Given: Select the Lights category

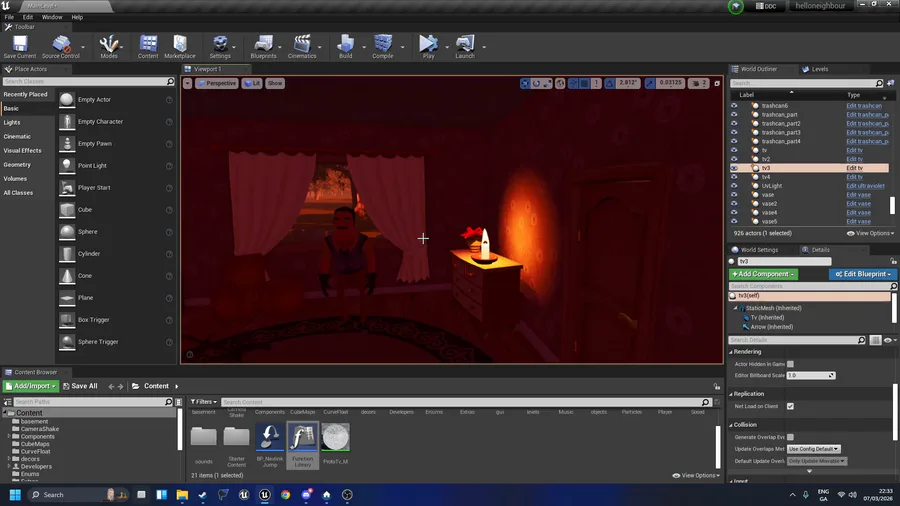Looking at the screenshot, I should pyautogui.click(x=12, y=122).
